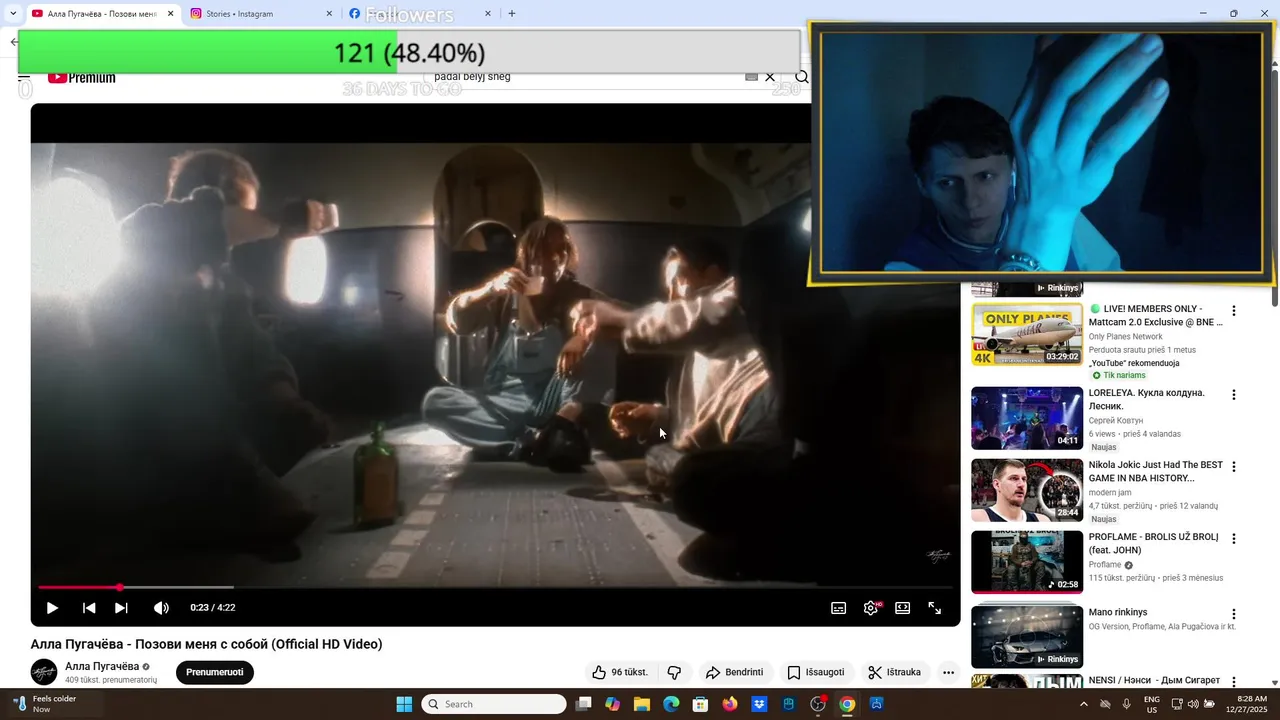This screenshot has width=1280, height=720.
Task: Subscribe using the Prenumeruoti button
Action: [x=215, y=672]
